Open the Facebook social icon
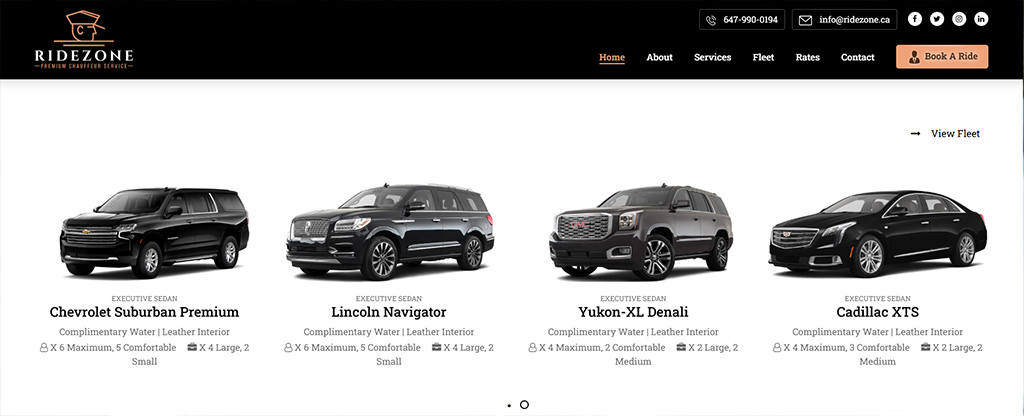This screenshot has width=1024, height=416. tap(914, 19)
